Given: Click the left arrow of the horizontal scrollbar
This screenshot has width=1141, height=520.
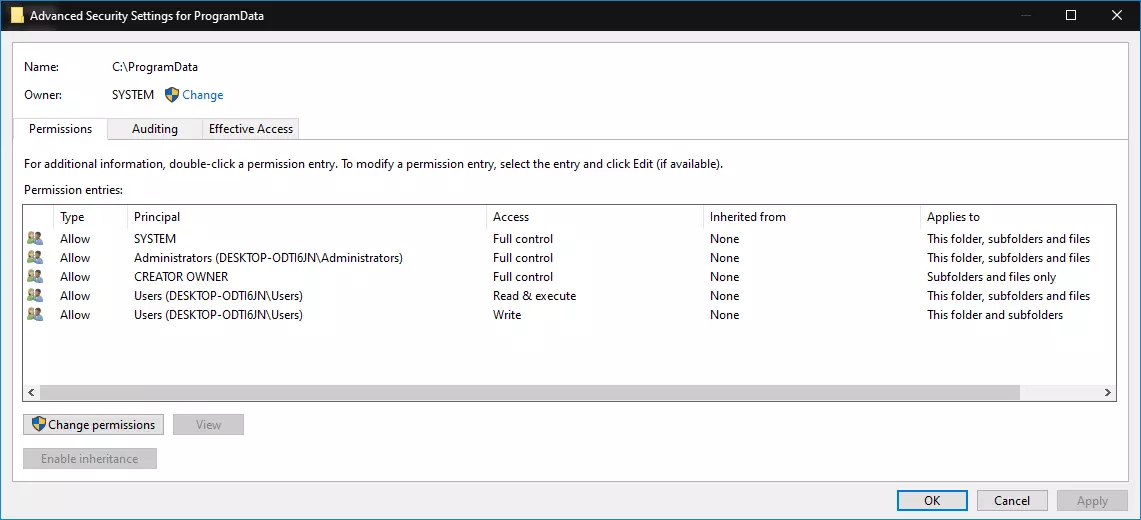Looking at the screenshot, I should coord(31,393).
